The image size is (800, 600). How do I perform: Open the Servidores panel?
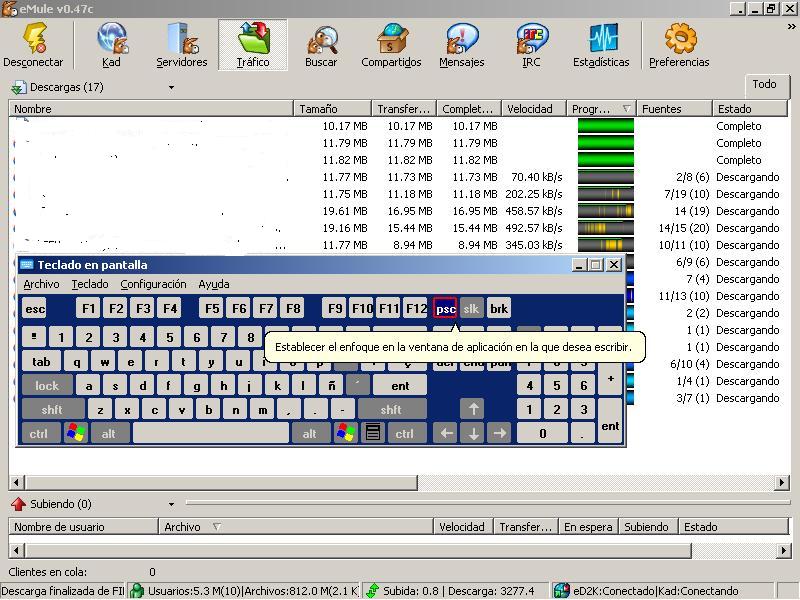(182, 45)
